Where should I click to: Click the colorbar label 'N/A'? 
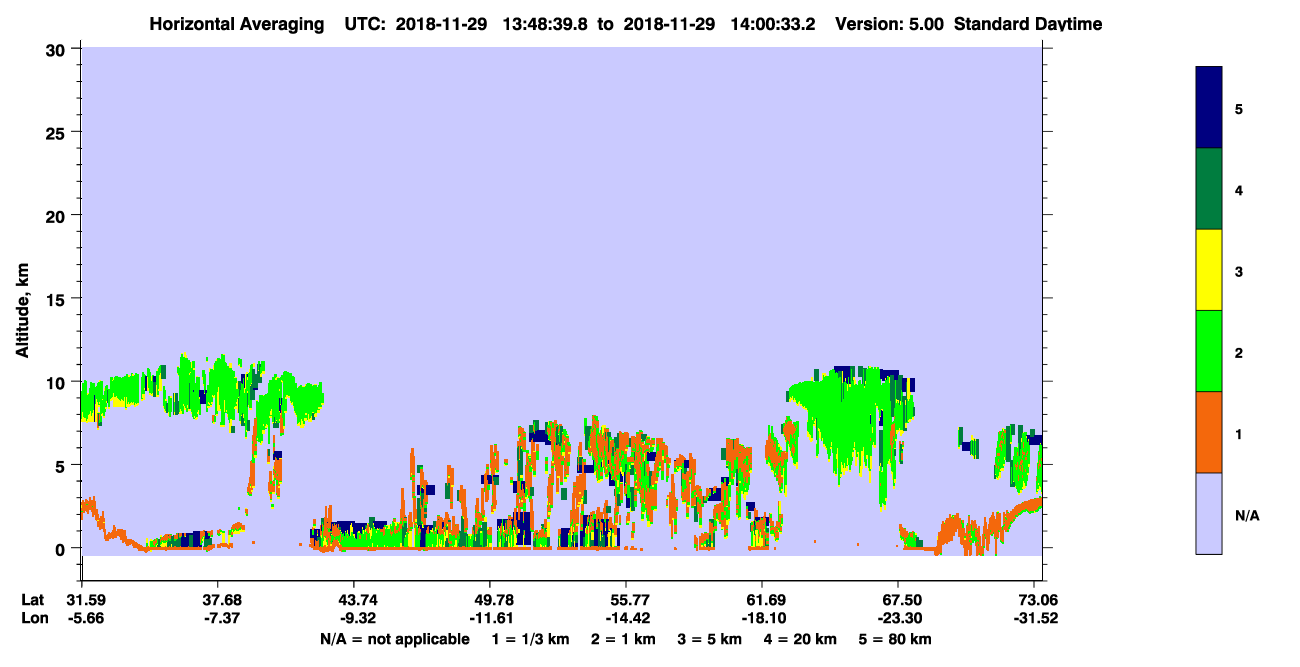pyautogui.click(x=1247, y=514)
